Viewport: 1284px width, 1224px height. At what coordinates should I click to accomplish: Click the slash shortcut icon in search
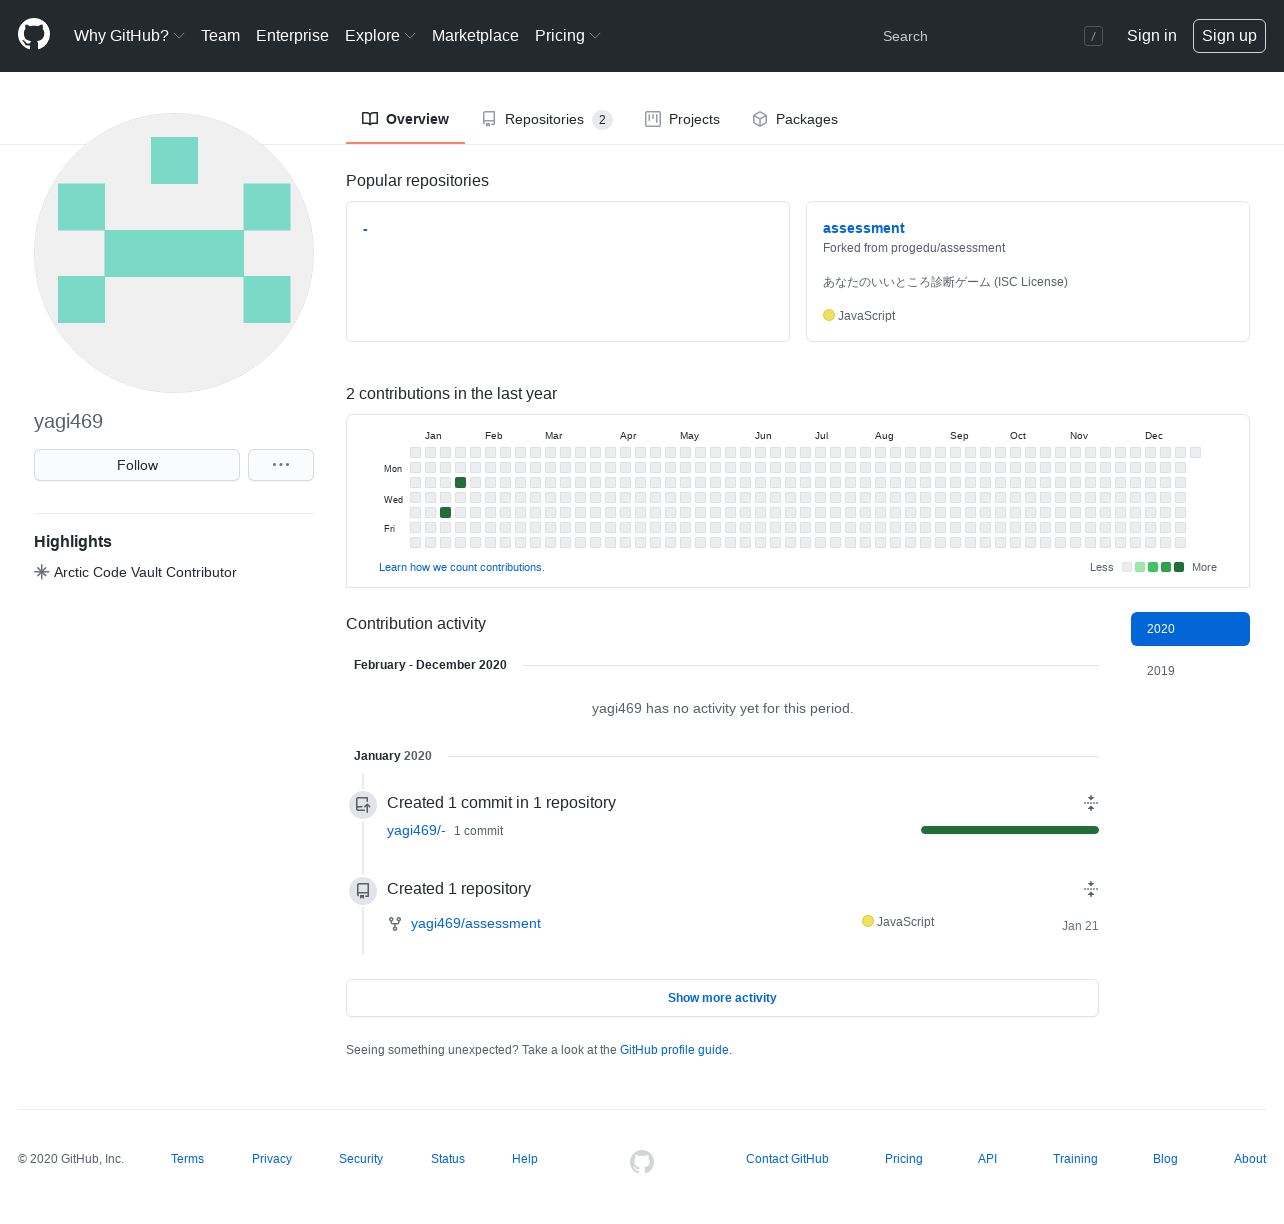(x=1093, y=36)
